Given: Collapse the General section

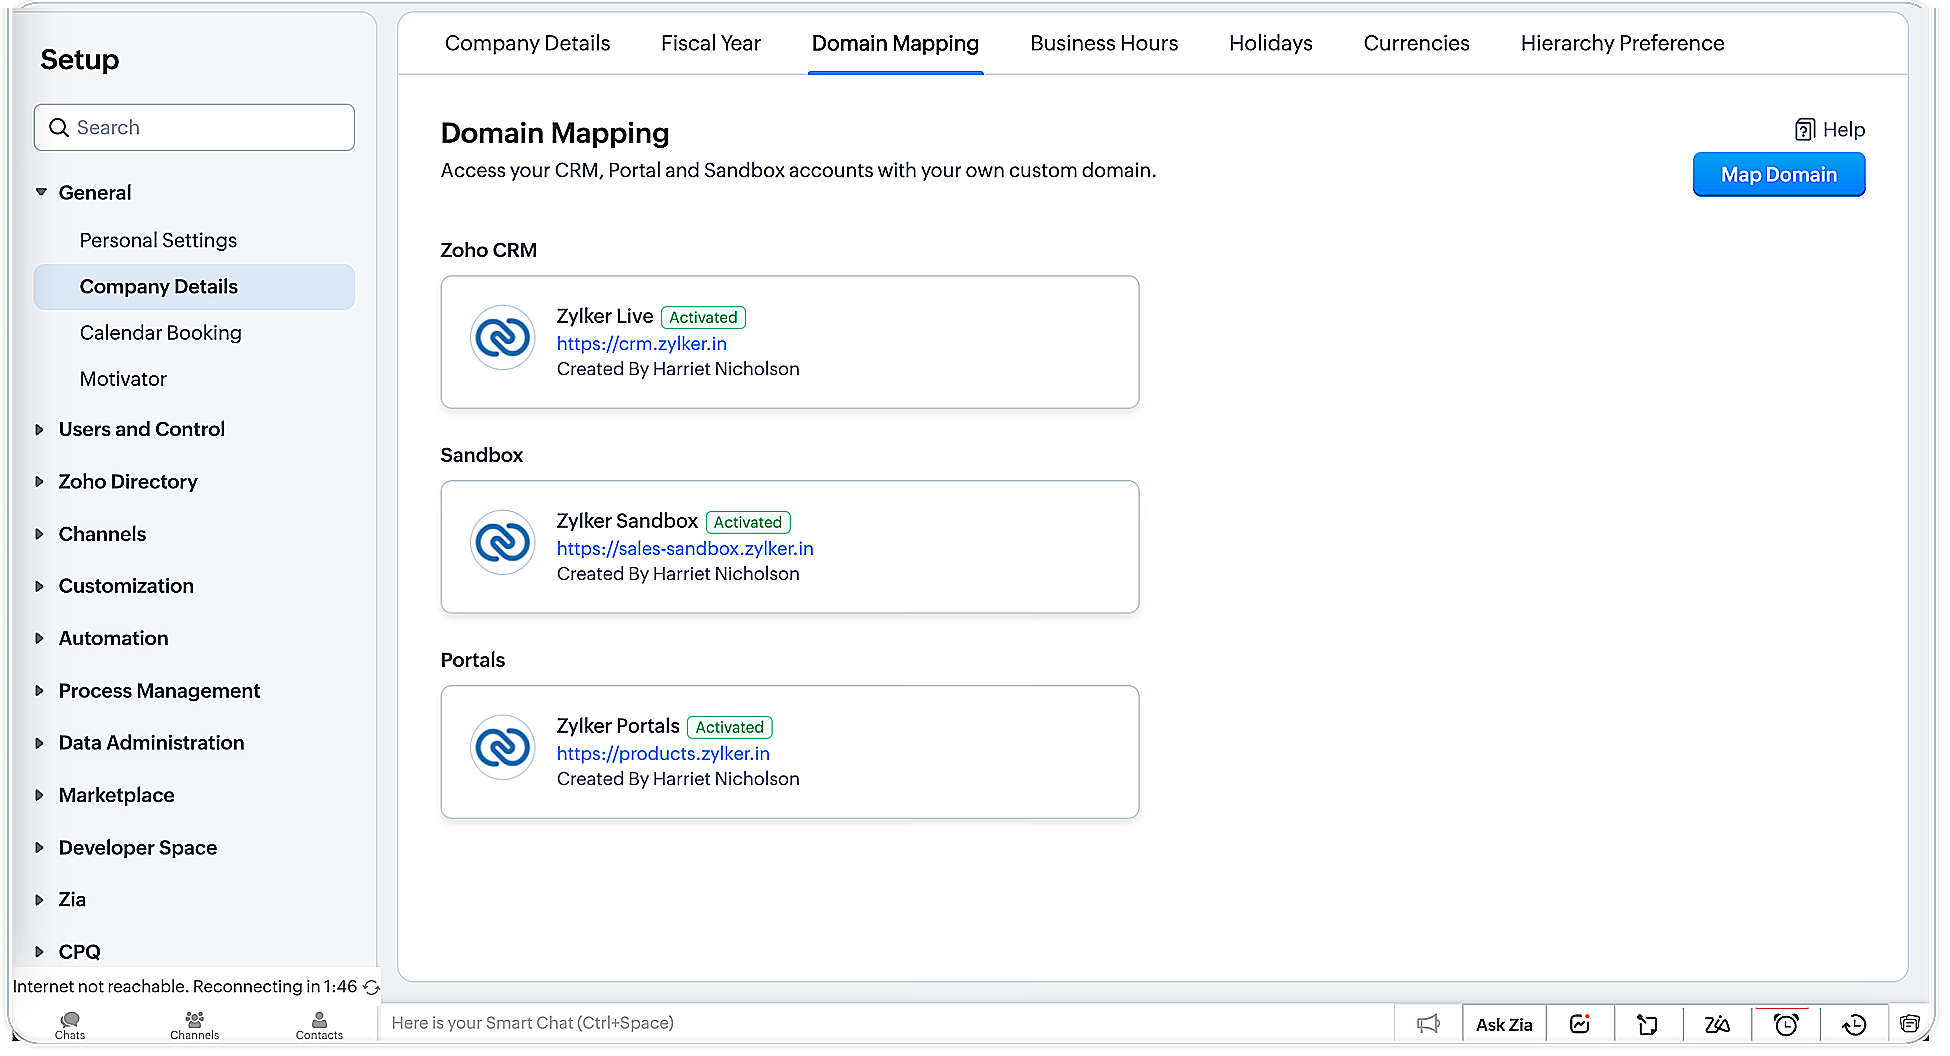Looking at the screenshot, I should 41,192.
